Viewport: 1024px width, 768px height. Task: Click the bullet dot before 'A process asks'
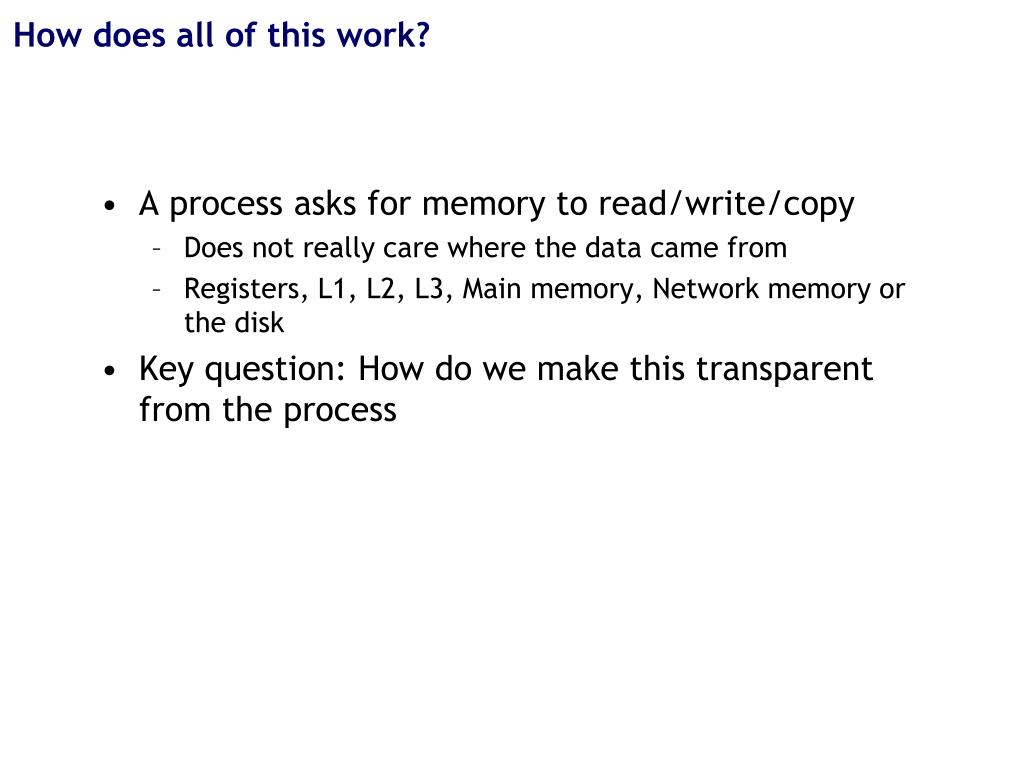[x=110, y=206]
